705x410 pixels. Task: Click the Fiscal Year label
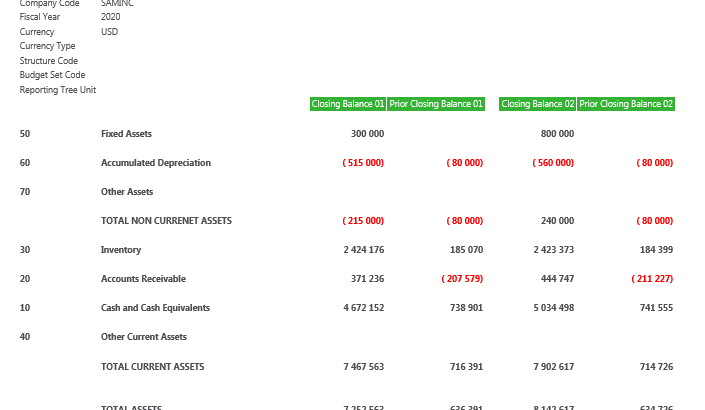click(40, 17)
